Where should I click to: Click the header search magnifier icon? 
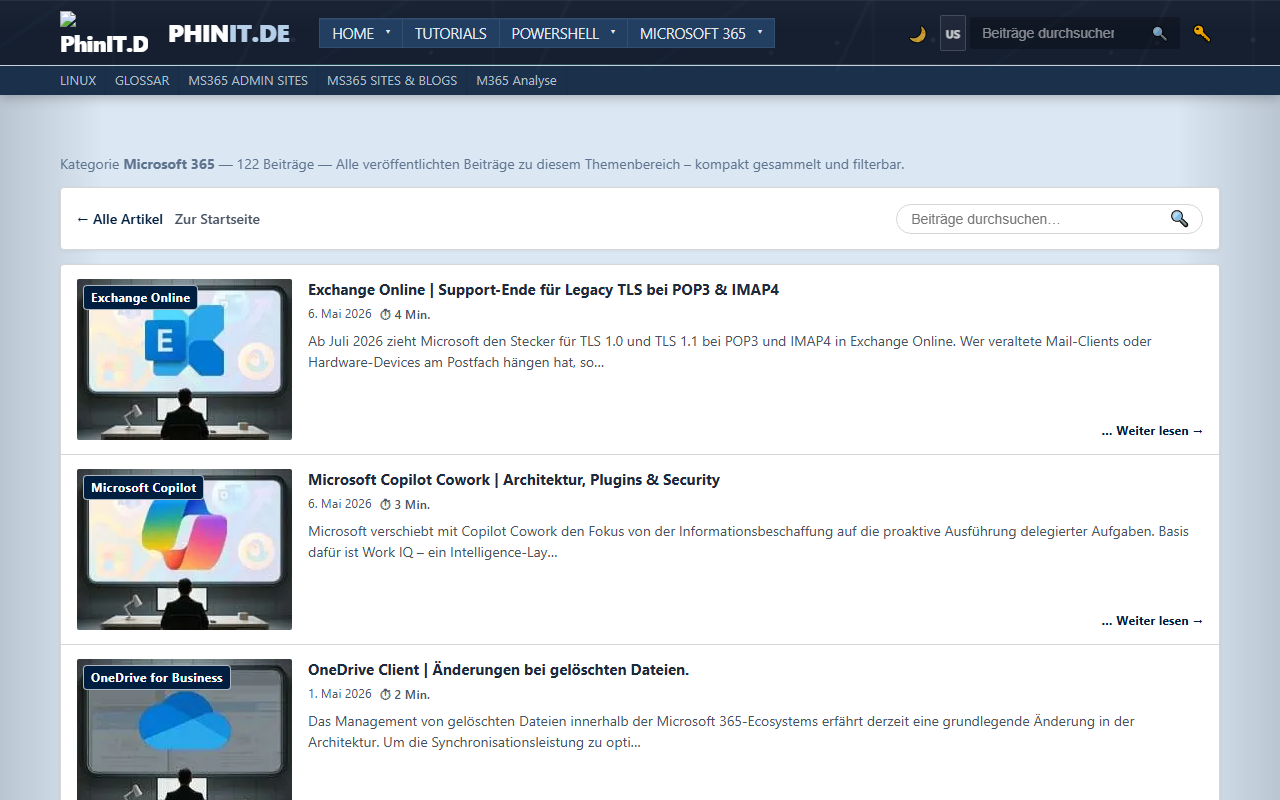tap(1159, 34)
